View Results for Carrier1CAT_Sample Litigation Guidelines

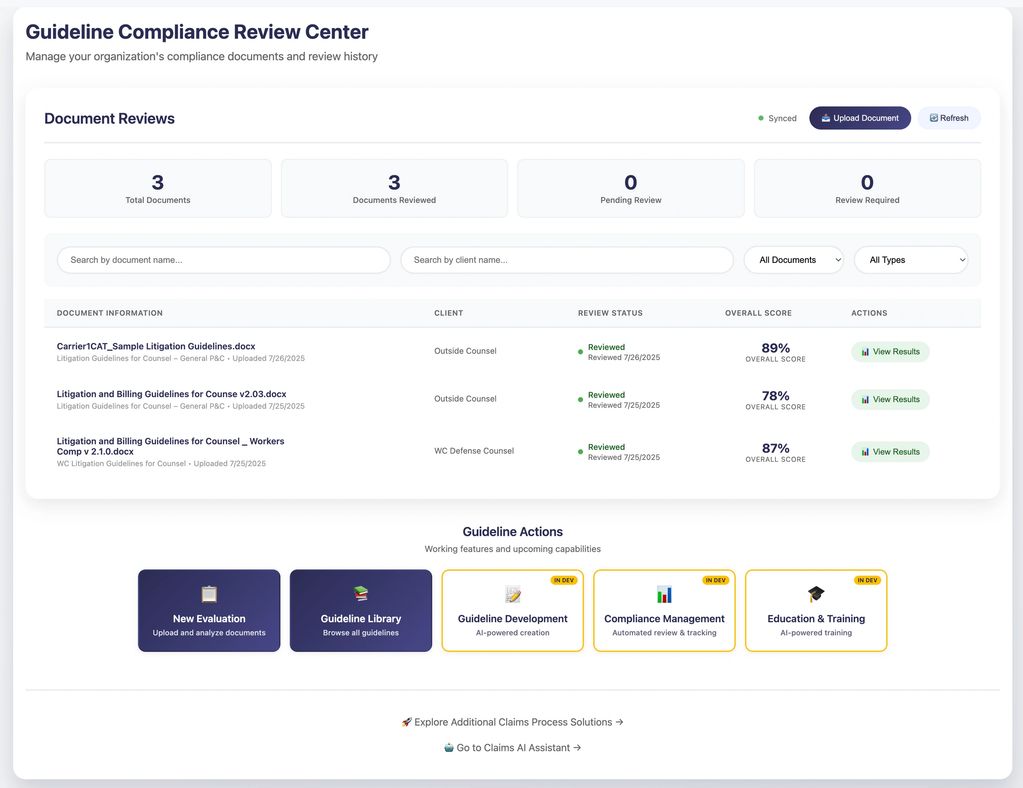pyautogui.click(x=890, y=352)
